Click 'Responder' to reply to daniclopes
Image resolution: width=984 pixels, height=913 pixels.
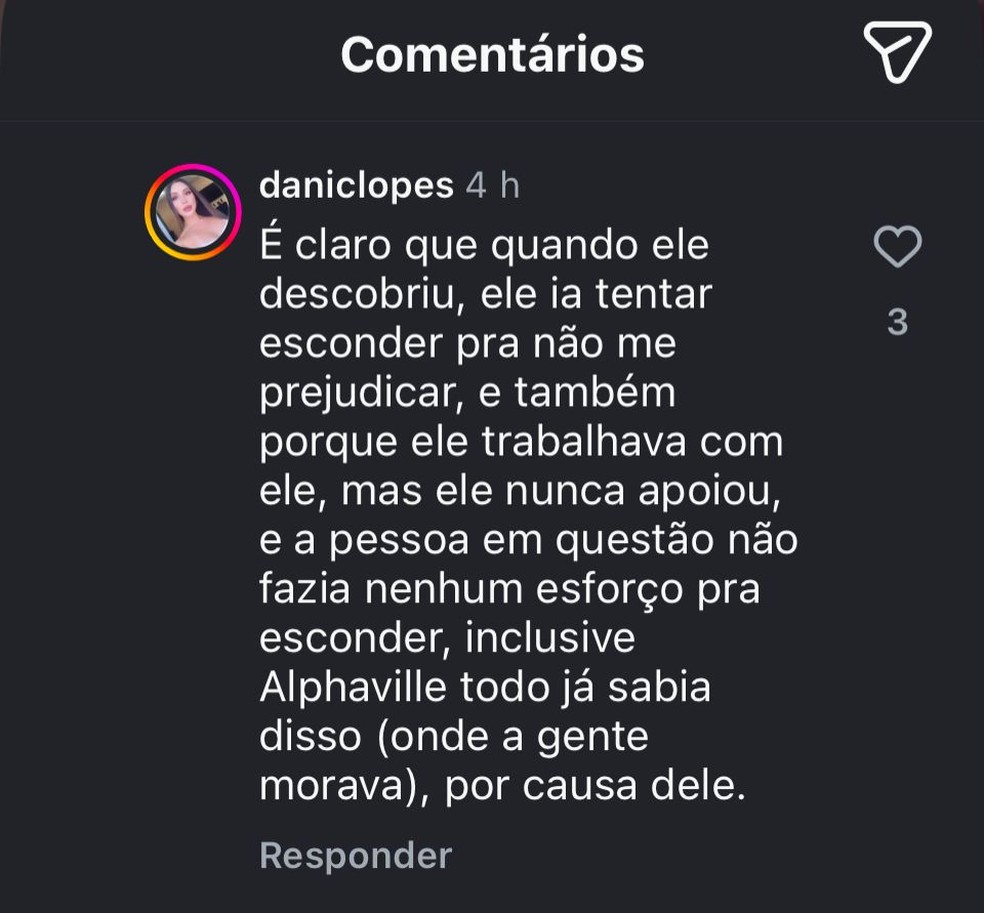(x=355, y=856)
